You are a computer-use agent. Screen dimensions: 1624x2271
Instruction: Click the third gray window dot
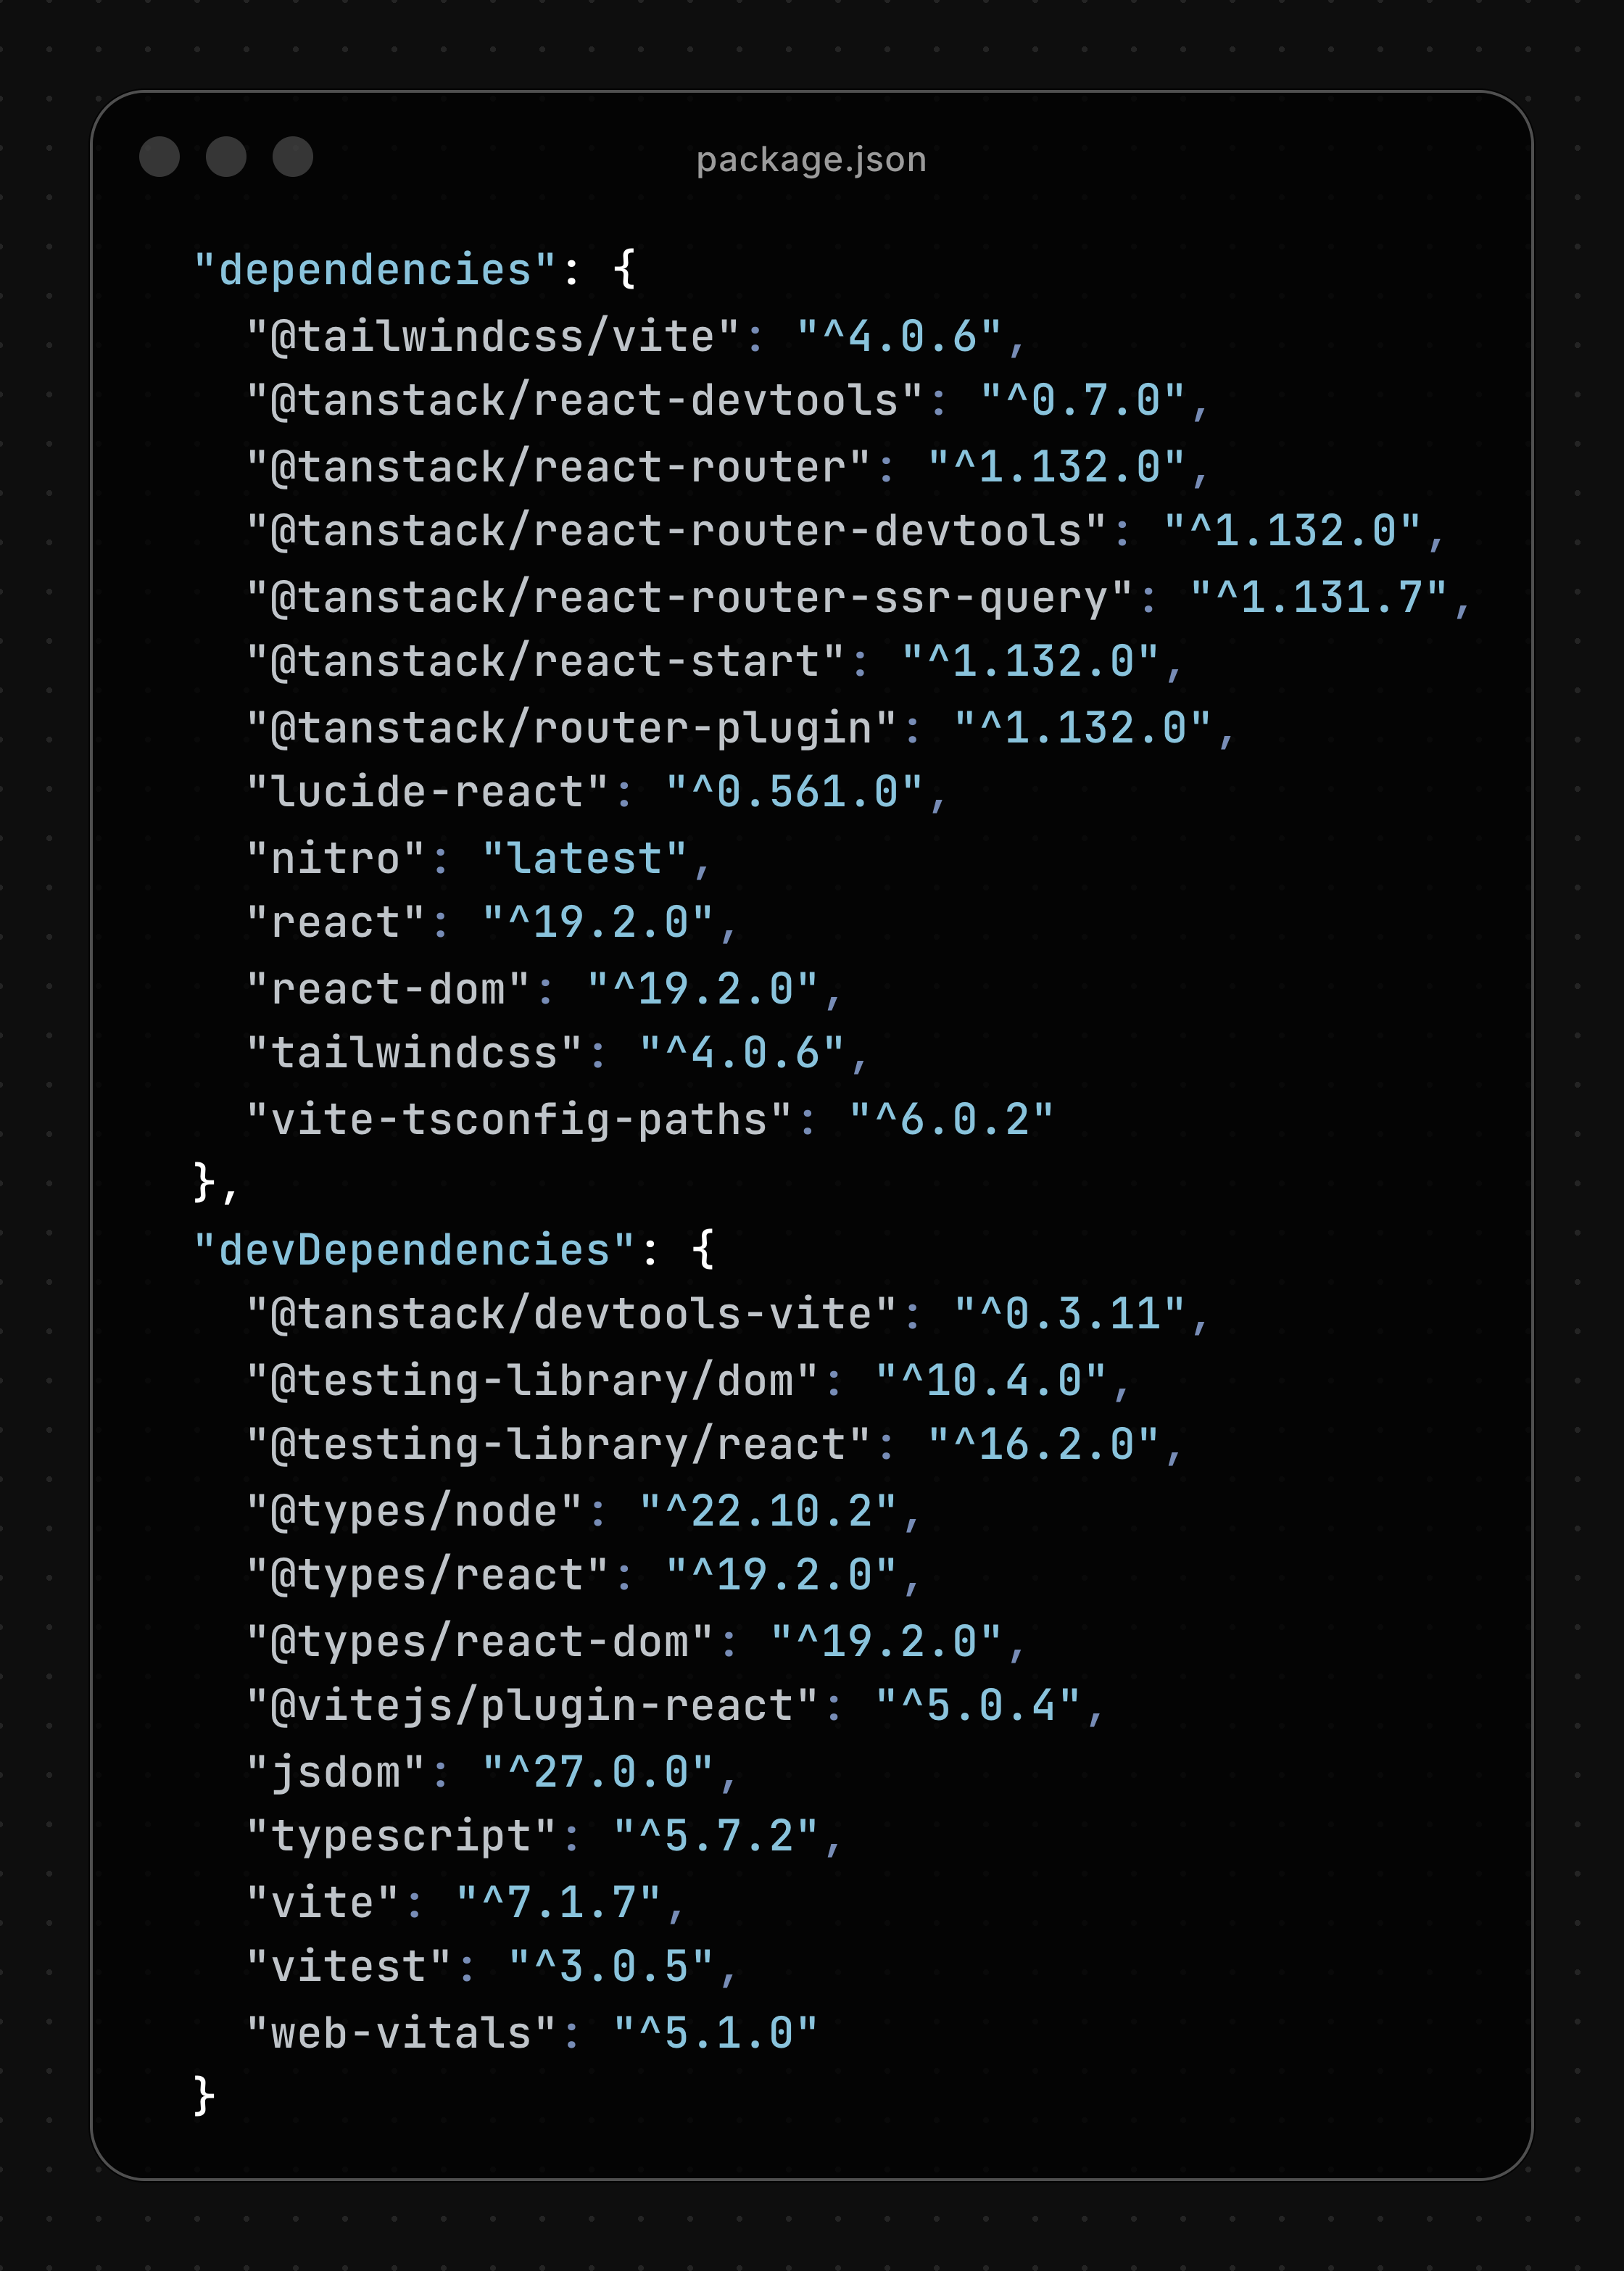(293, 157)
